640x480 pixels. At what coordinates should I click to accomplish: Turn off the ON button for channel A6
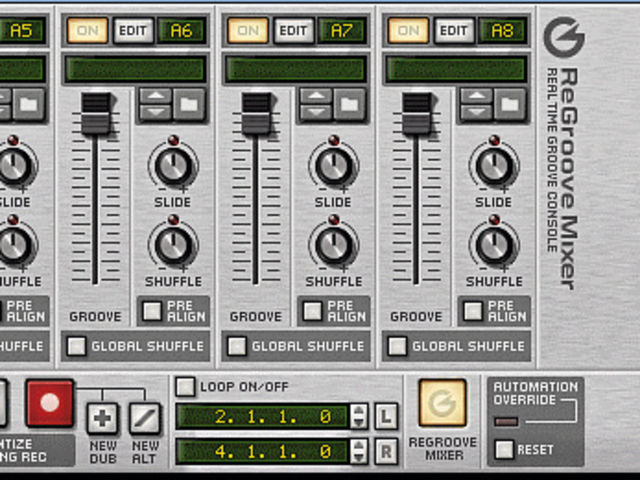(x=87, y=31)
